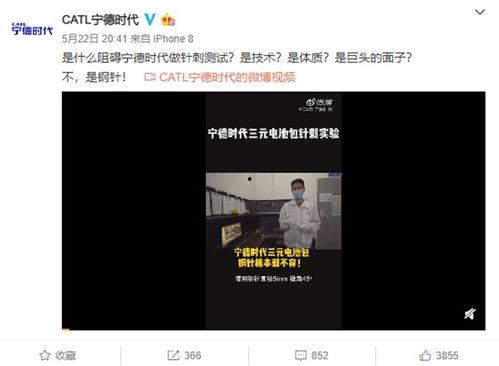499x366 pixels.
Task: Click the video icon before the video link
Action: [x=150, y=77]
